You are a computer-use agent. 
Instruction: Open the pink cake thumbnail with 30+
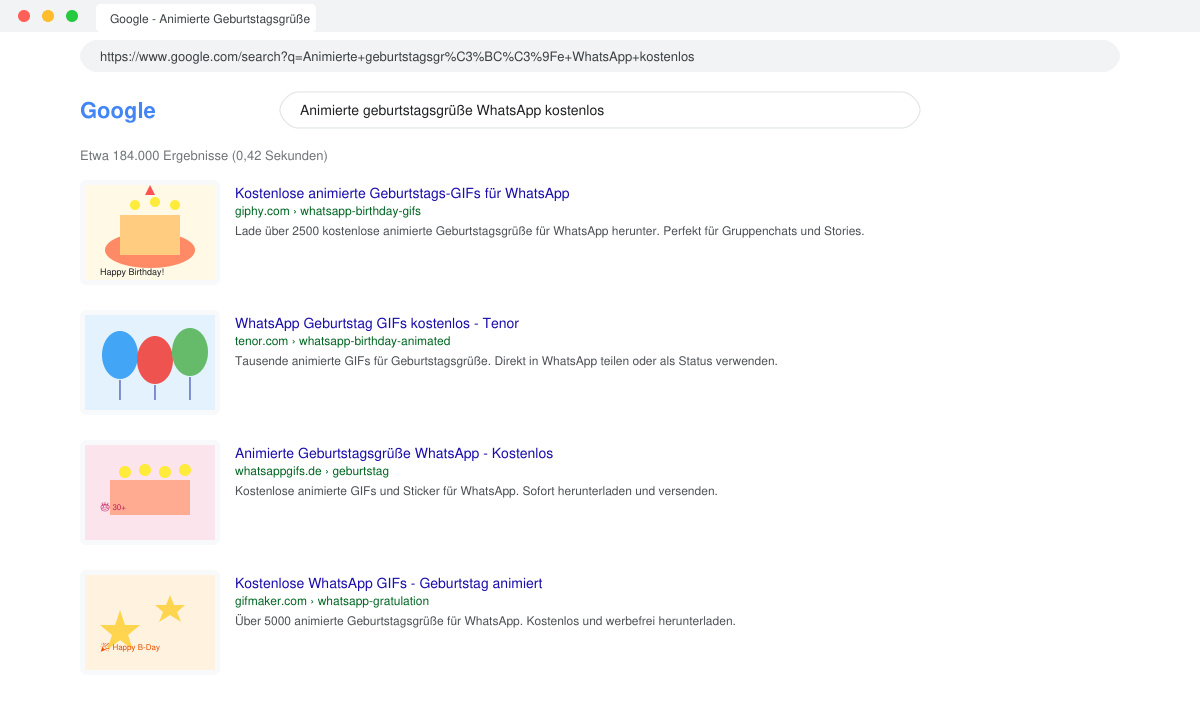[150, 492]
